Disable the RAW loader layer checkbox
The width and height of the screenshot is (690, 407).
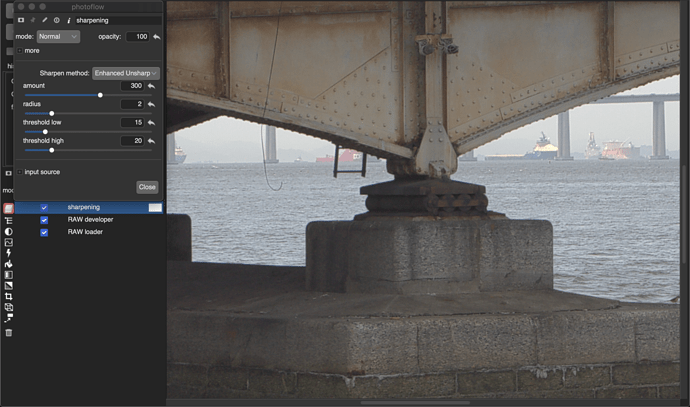(x=44, y=232)
